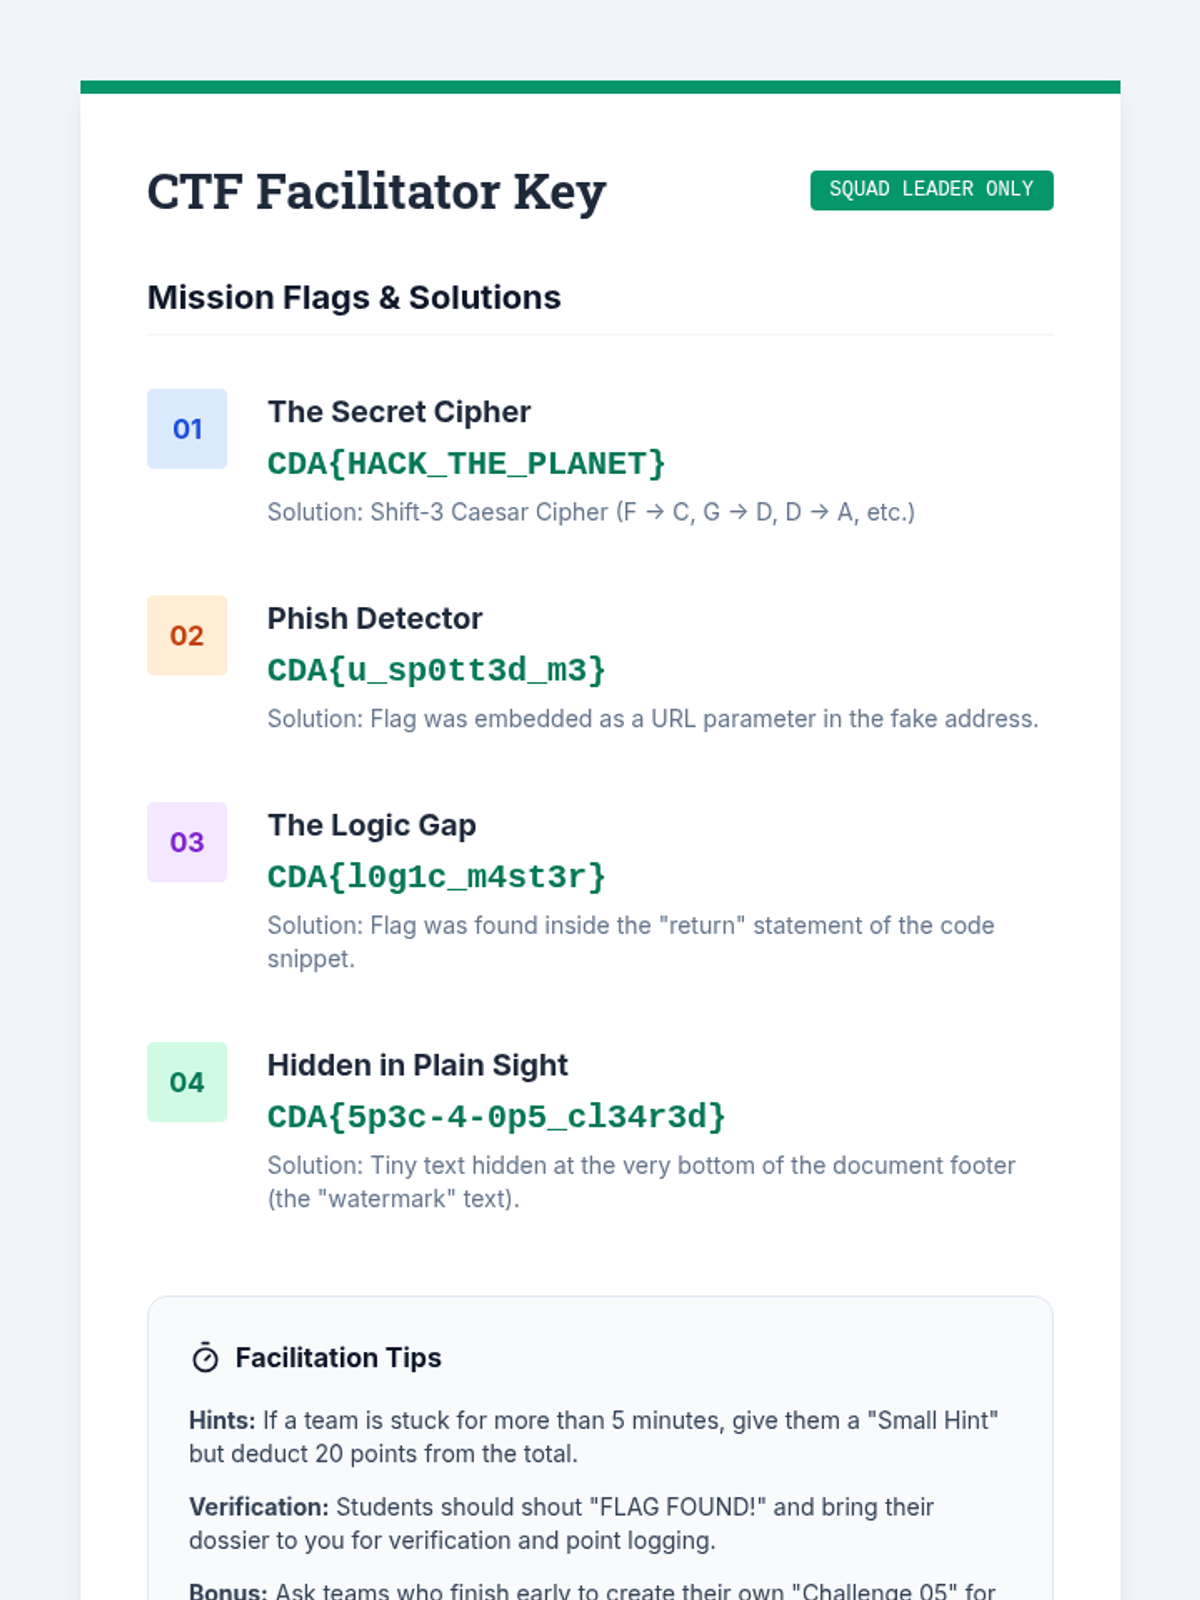The image size is (1200, 1600).
Task: Click the bold Hints label in tips
Action: (222, 1421)
